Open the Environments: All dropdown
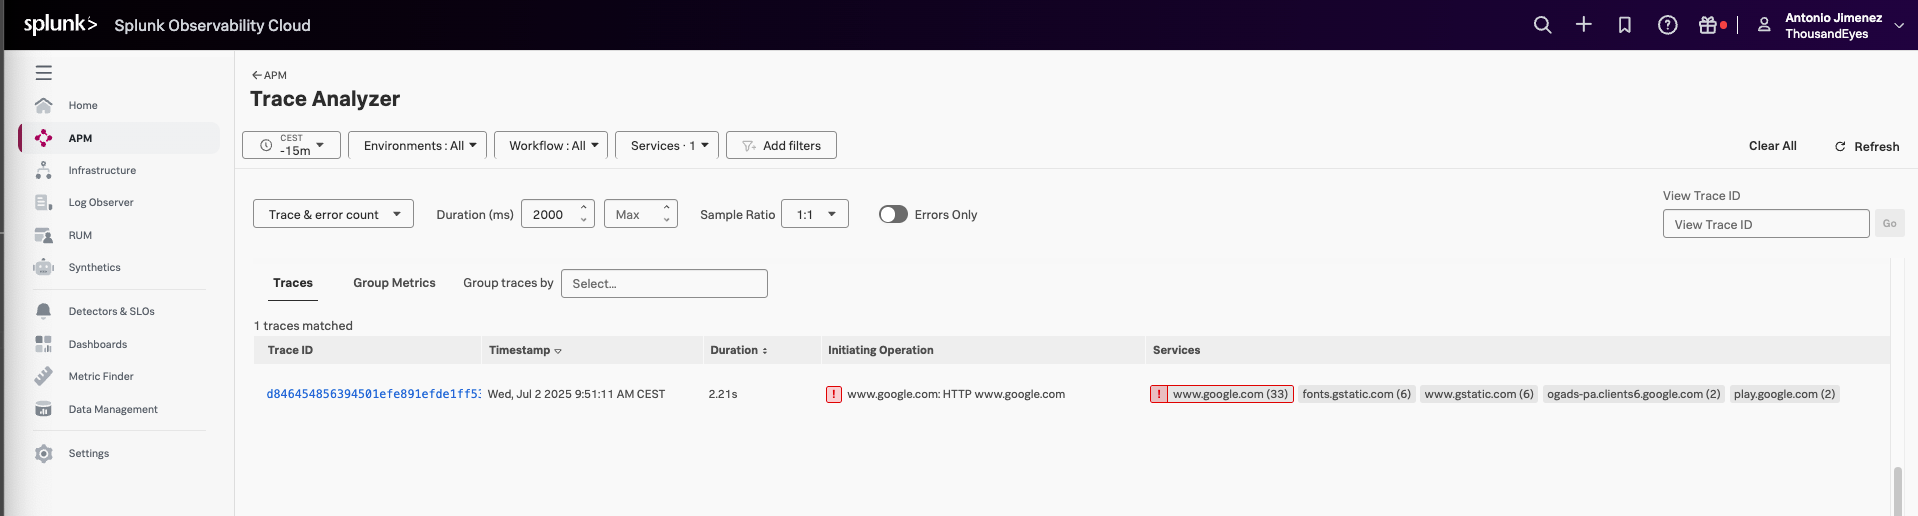The image size is (1918, 516). 417,145
